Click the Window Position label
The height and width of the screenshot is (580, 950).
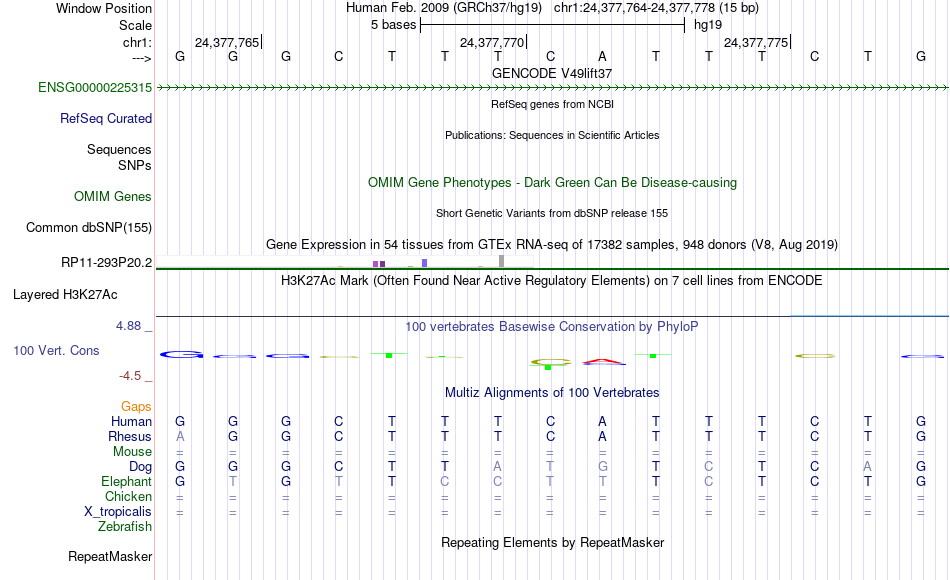[x=104, y=8]
